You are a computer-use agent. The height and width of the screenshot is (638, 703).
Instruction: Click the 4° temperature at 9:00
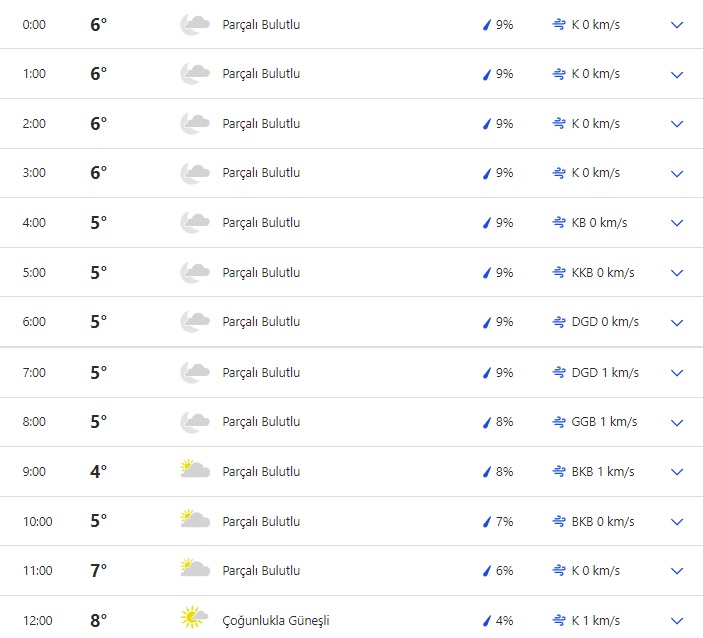[98, 471]
